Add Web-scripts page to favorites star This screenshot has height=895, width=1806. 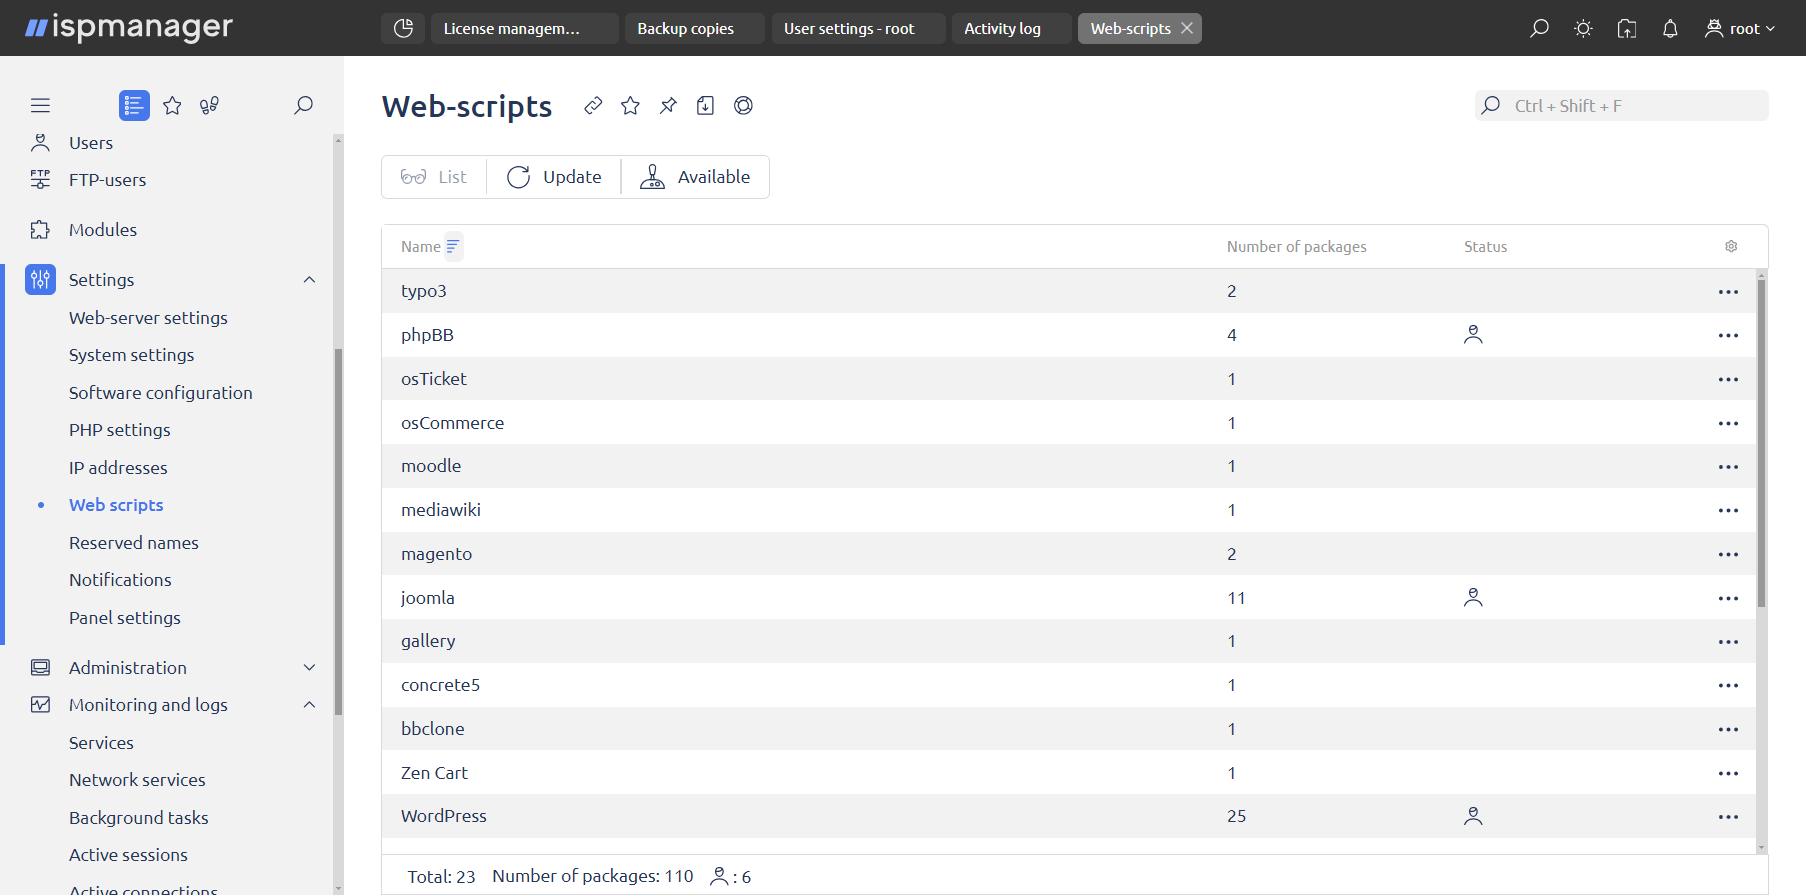click(x=630, y=106)
